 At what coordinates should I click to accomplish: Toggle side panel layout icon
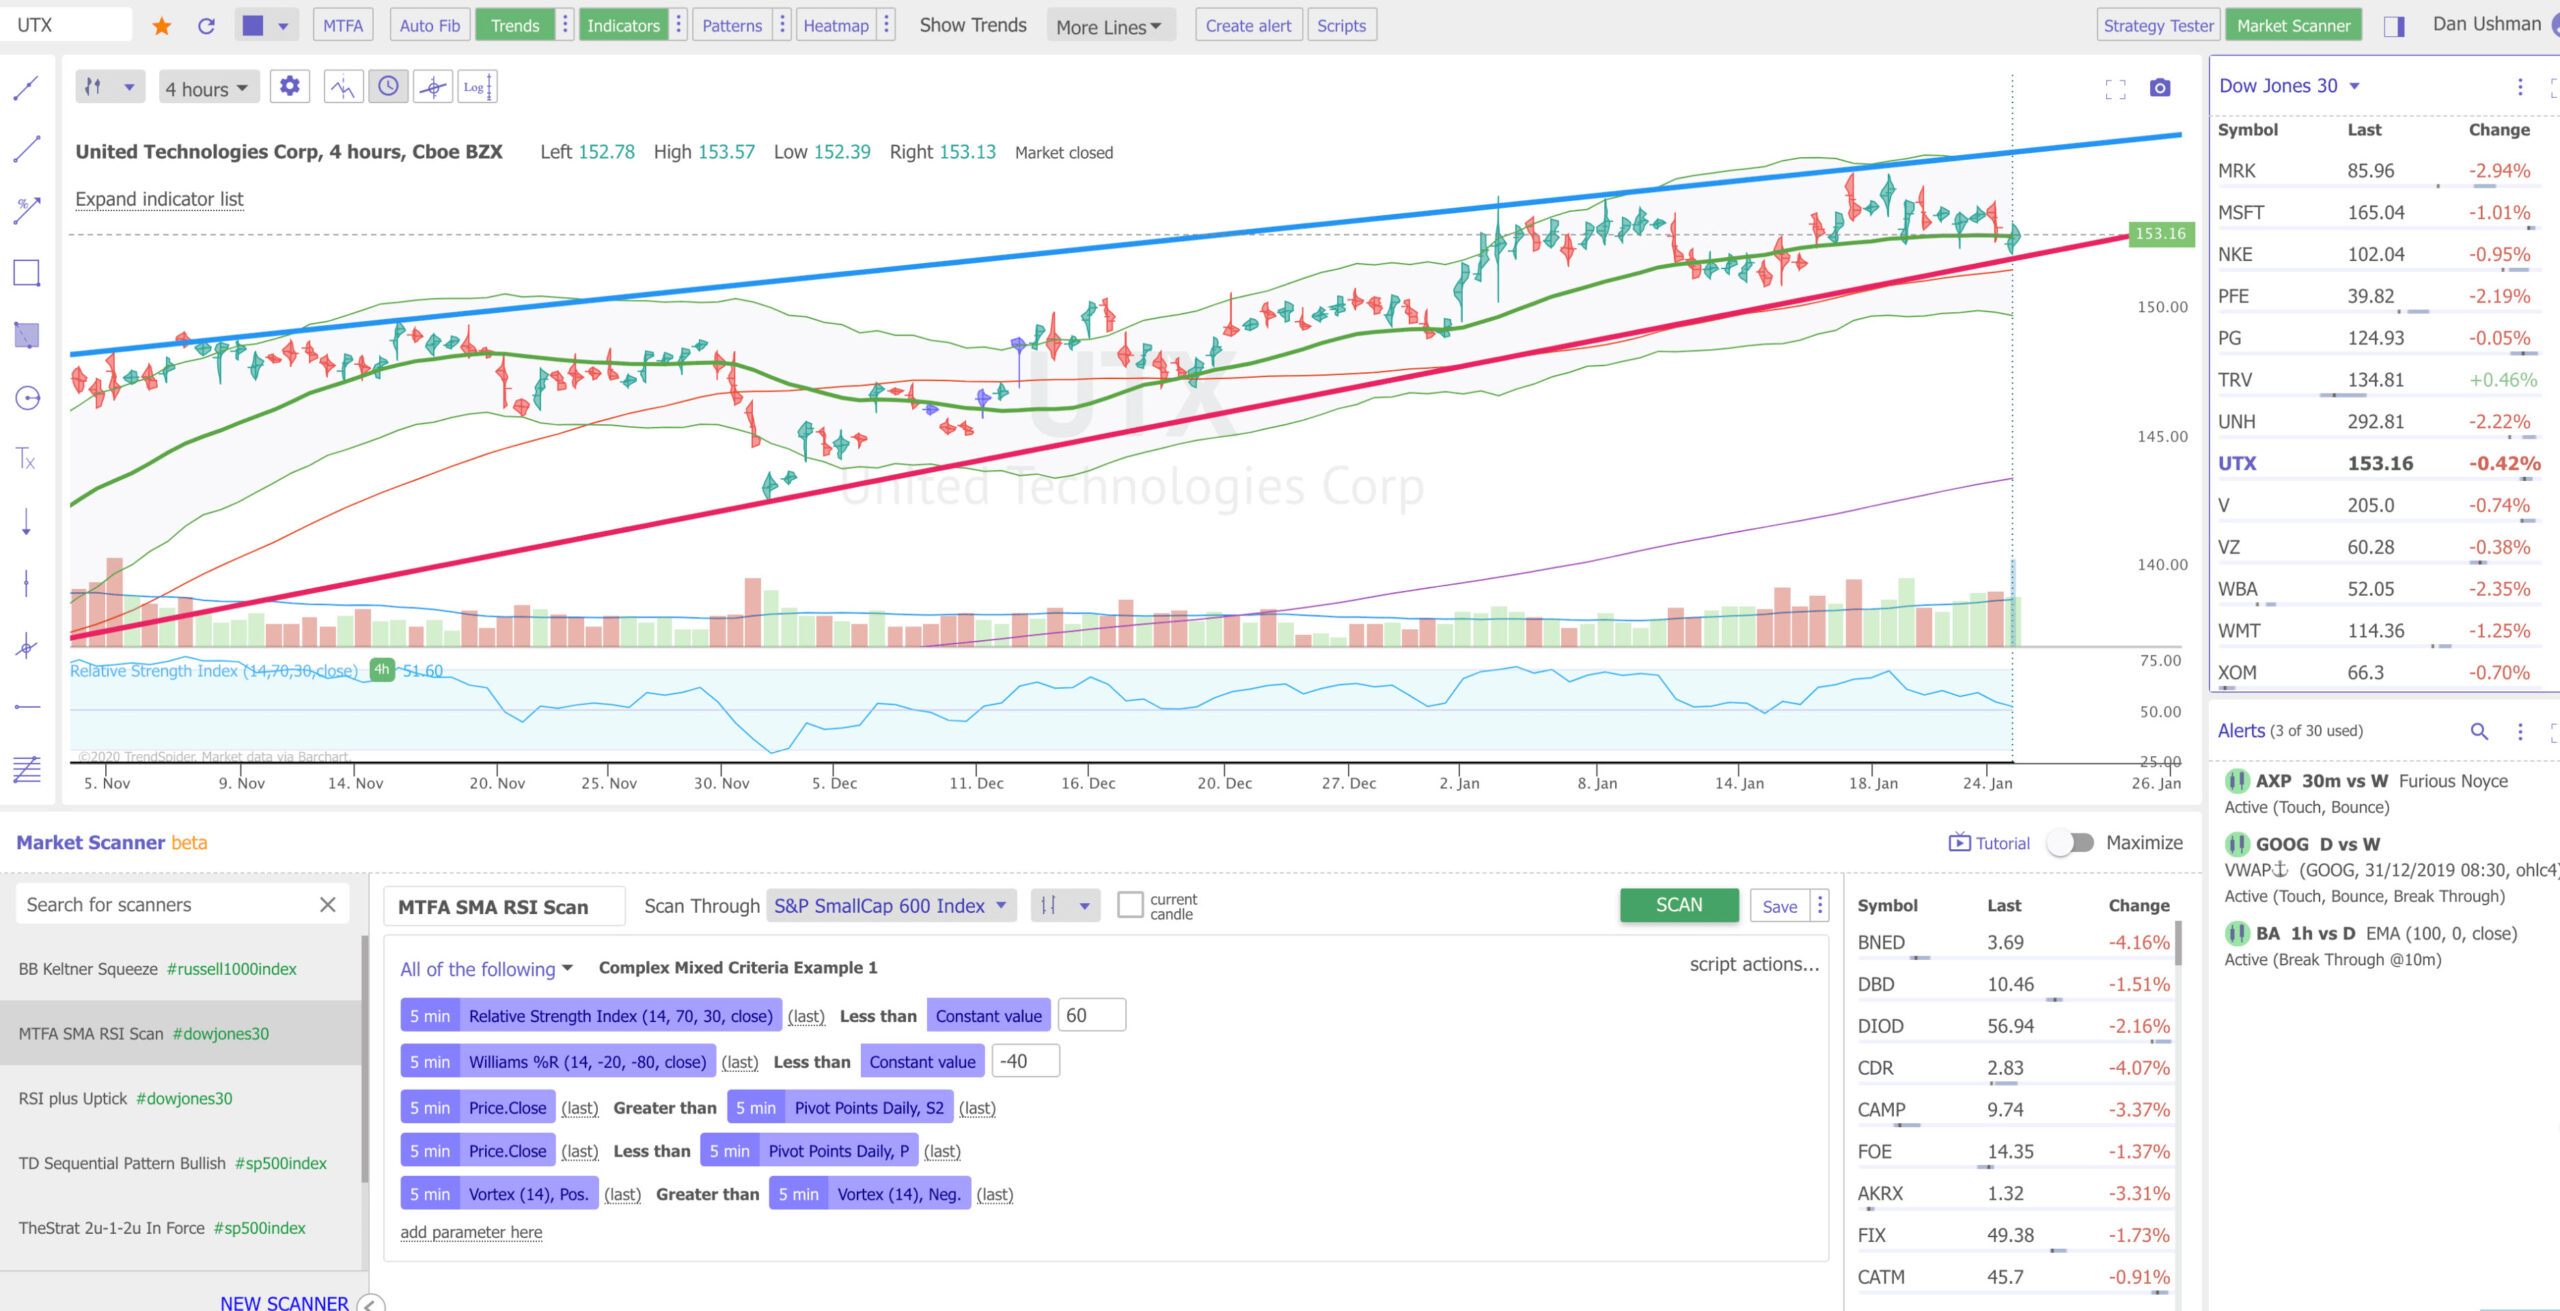point(2394,26)
